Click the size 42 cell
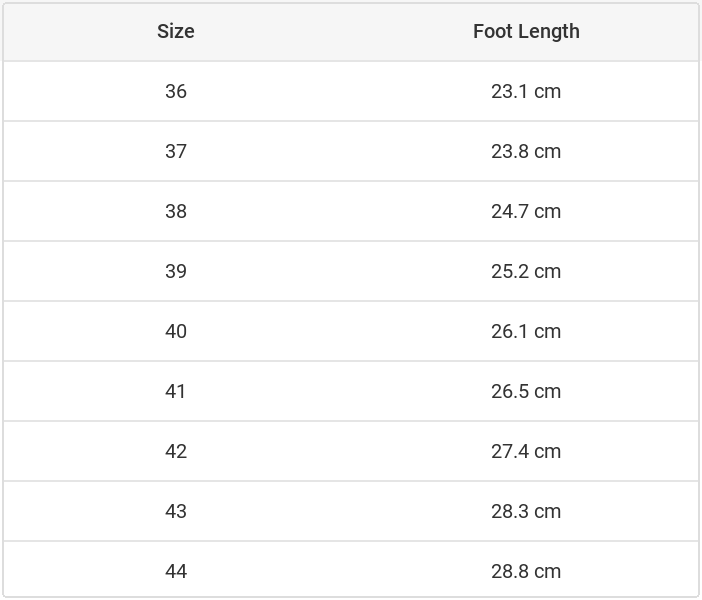702x600 pixels. point(176,451)
